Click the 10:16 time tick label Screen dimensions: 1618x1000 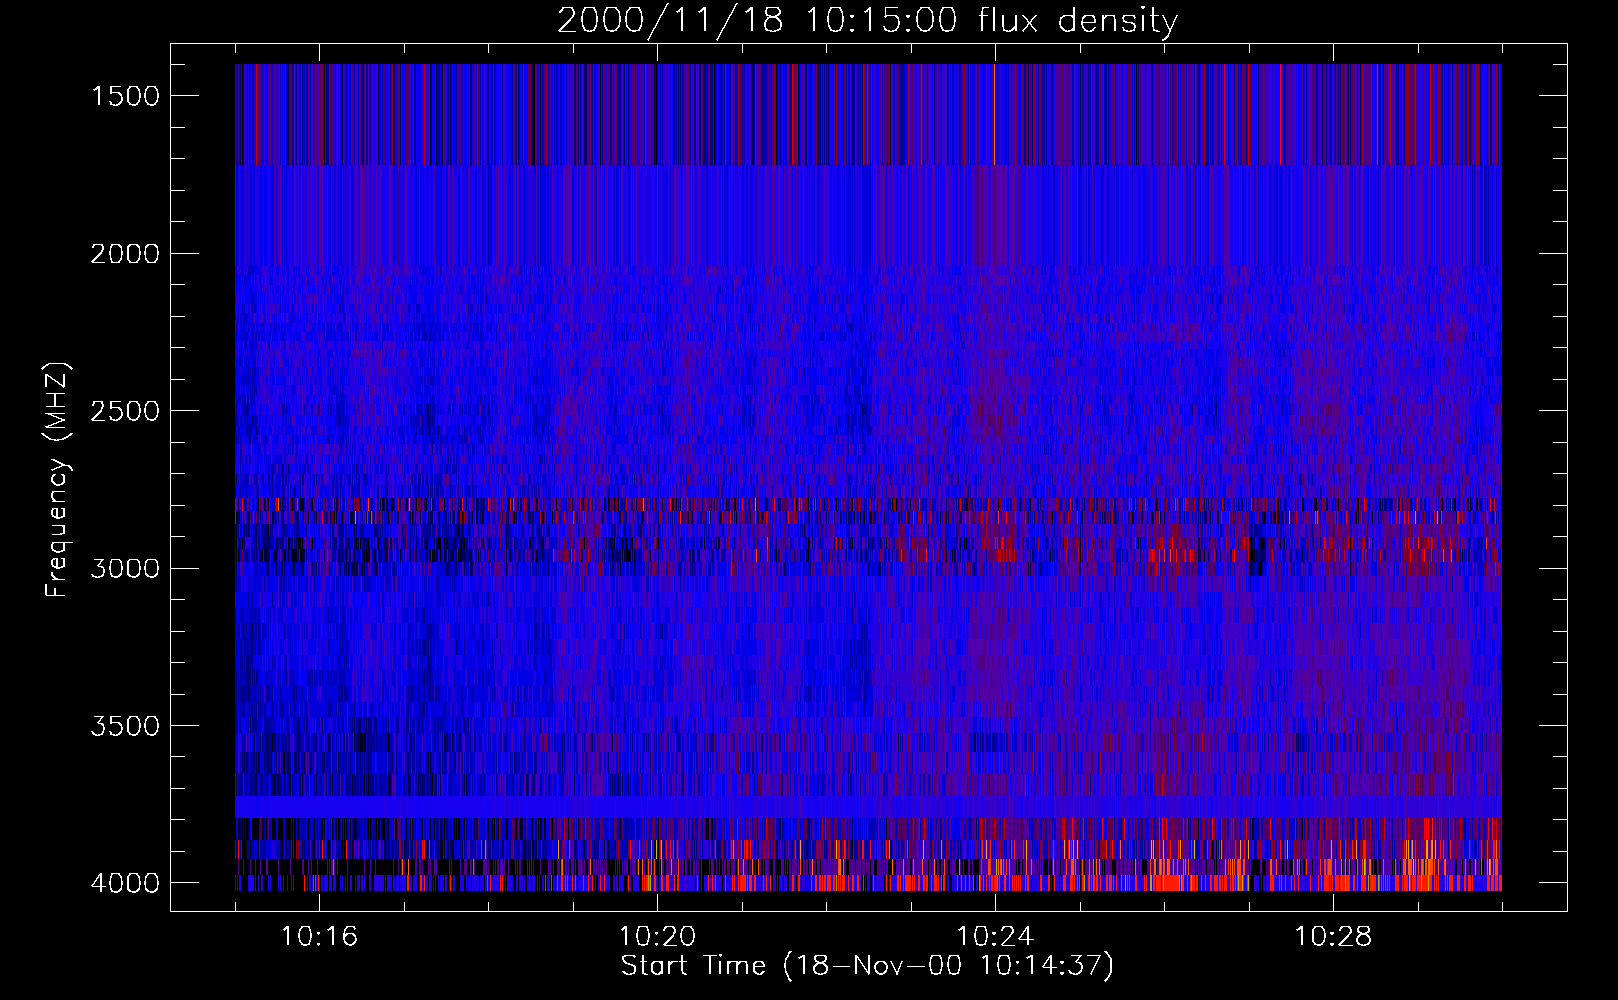(319, 937)
